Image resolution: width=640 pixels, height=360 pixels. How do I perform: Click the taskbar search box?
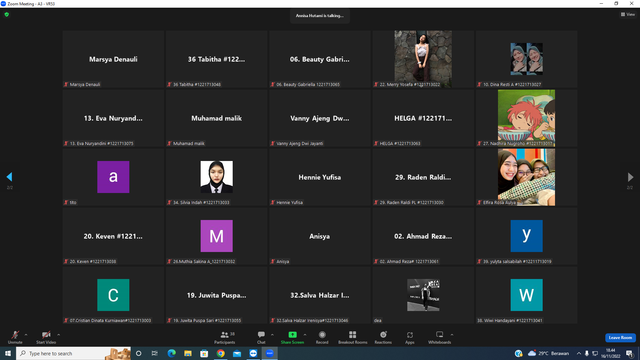point(73,353)
